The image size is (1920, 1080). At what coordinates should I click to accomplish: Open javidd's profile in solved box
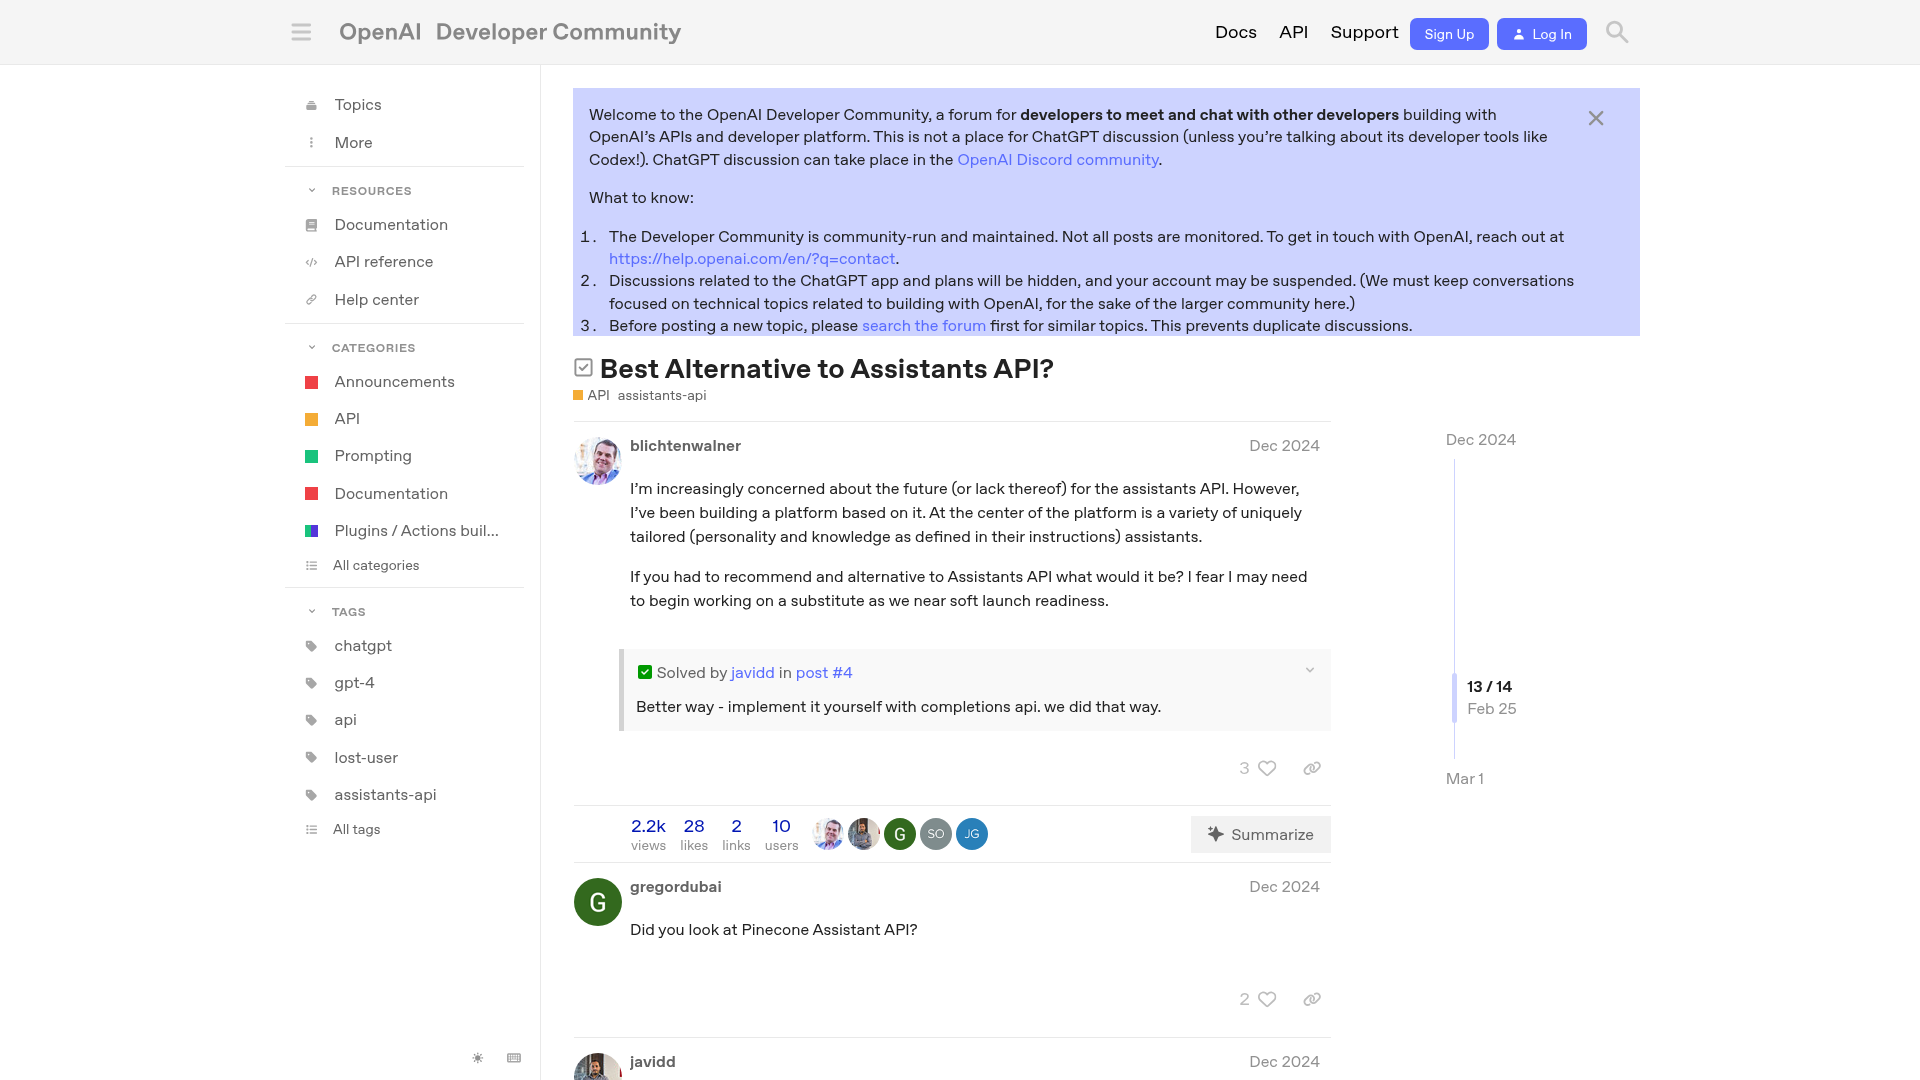pos(753,673)
